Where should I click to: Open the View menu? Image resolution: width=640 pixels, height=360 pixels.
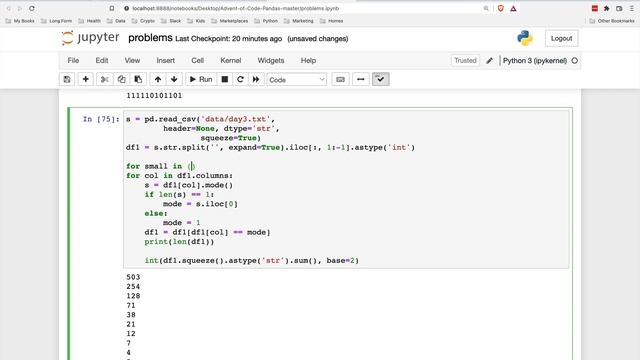pyautogui.click(x=132, y=60)
